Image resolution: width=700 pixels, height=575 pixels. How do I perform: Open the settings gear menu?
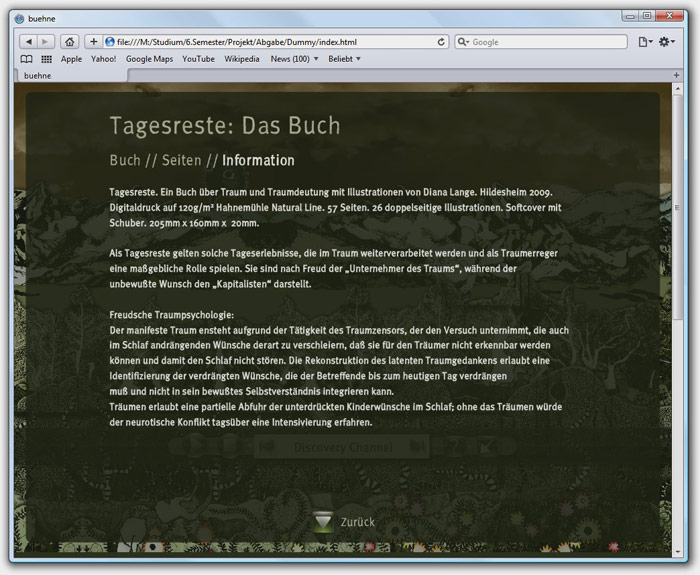coord(667,42)
